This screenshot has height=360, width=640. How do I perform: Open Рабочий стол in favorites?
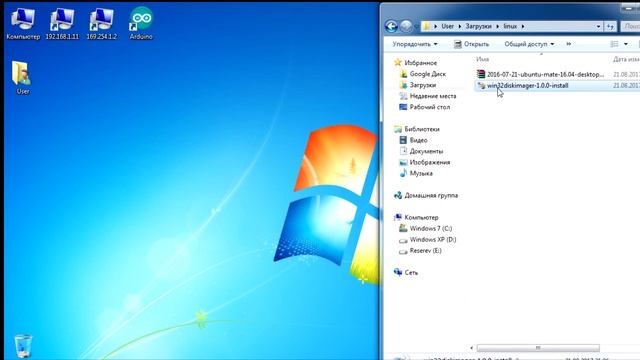point(429,107)
